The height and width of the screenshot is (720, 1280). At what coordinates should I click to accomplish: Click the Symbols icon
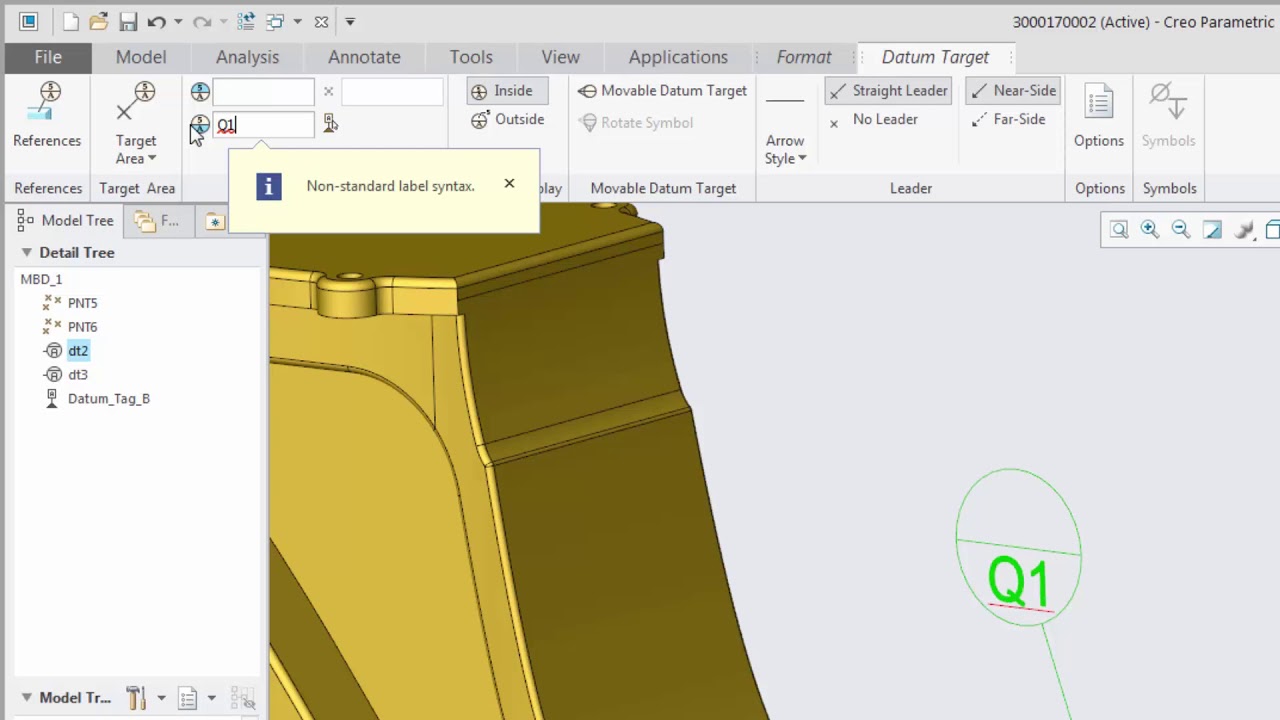pyautogui.click(x=1168, y=103)
